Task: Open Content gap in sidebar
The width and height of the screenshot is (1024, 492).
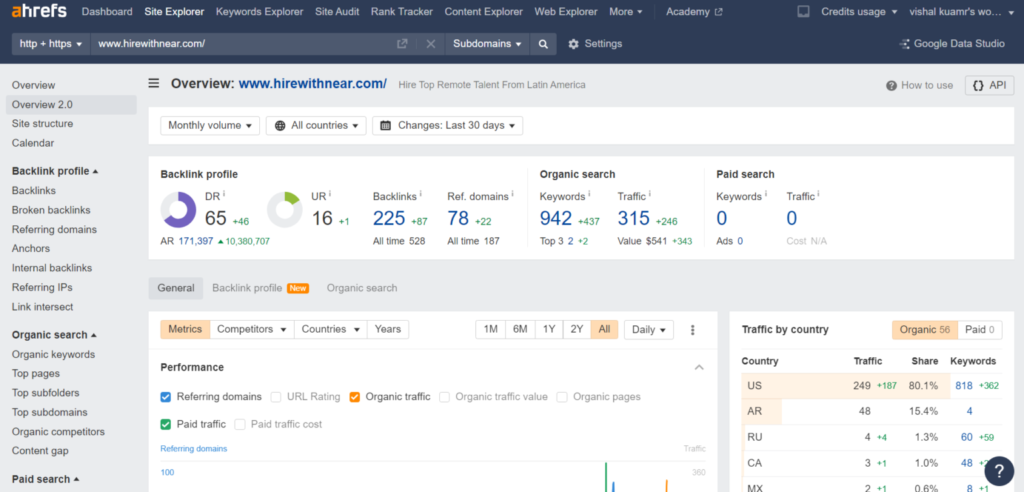Action: tap(40, 451)
